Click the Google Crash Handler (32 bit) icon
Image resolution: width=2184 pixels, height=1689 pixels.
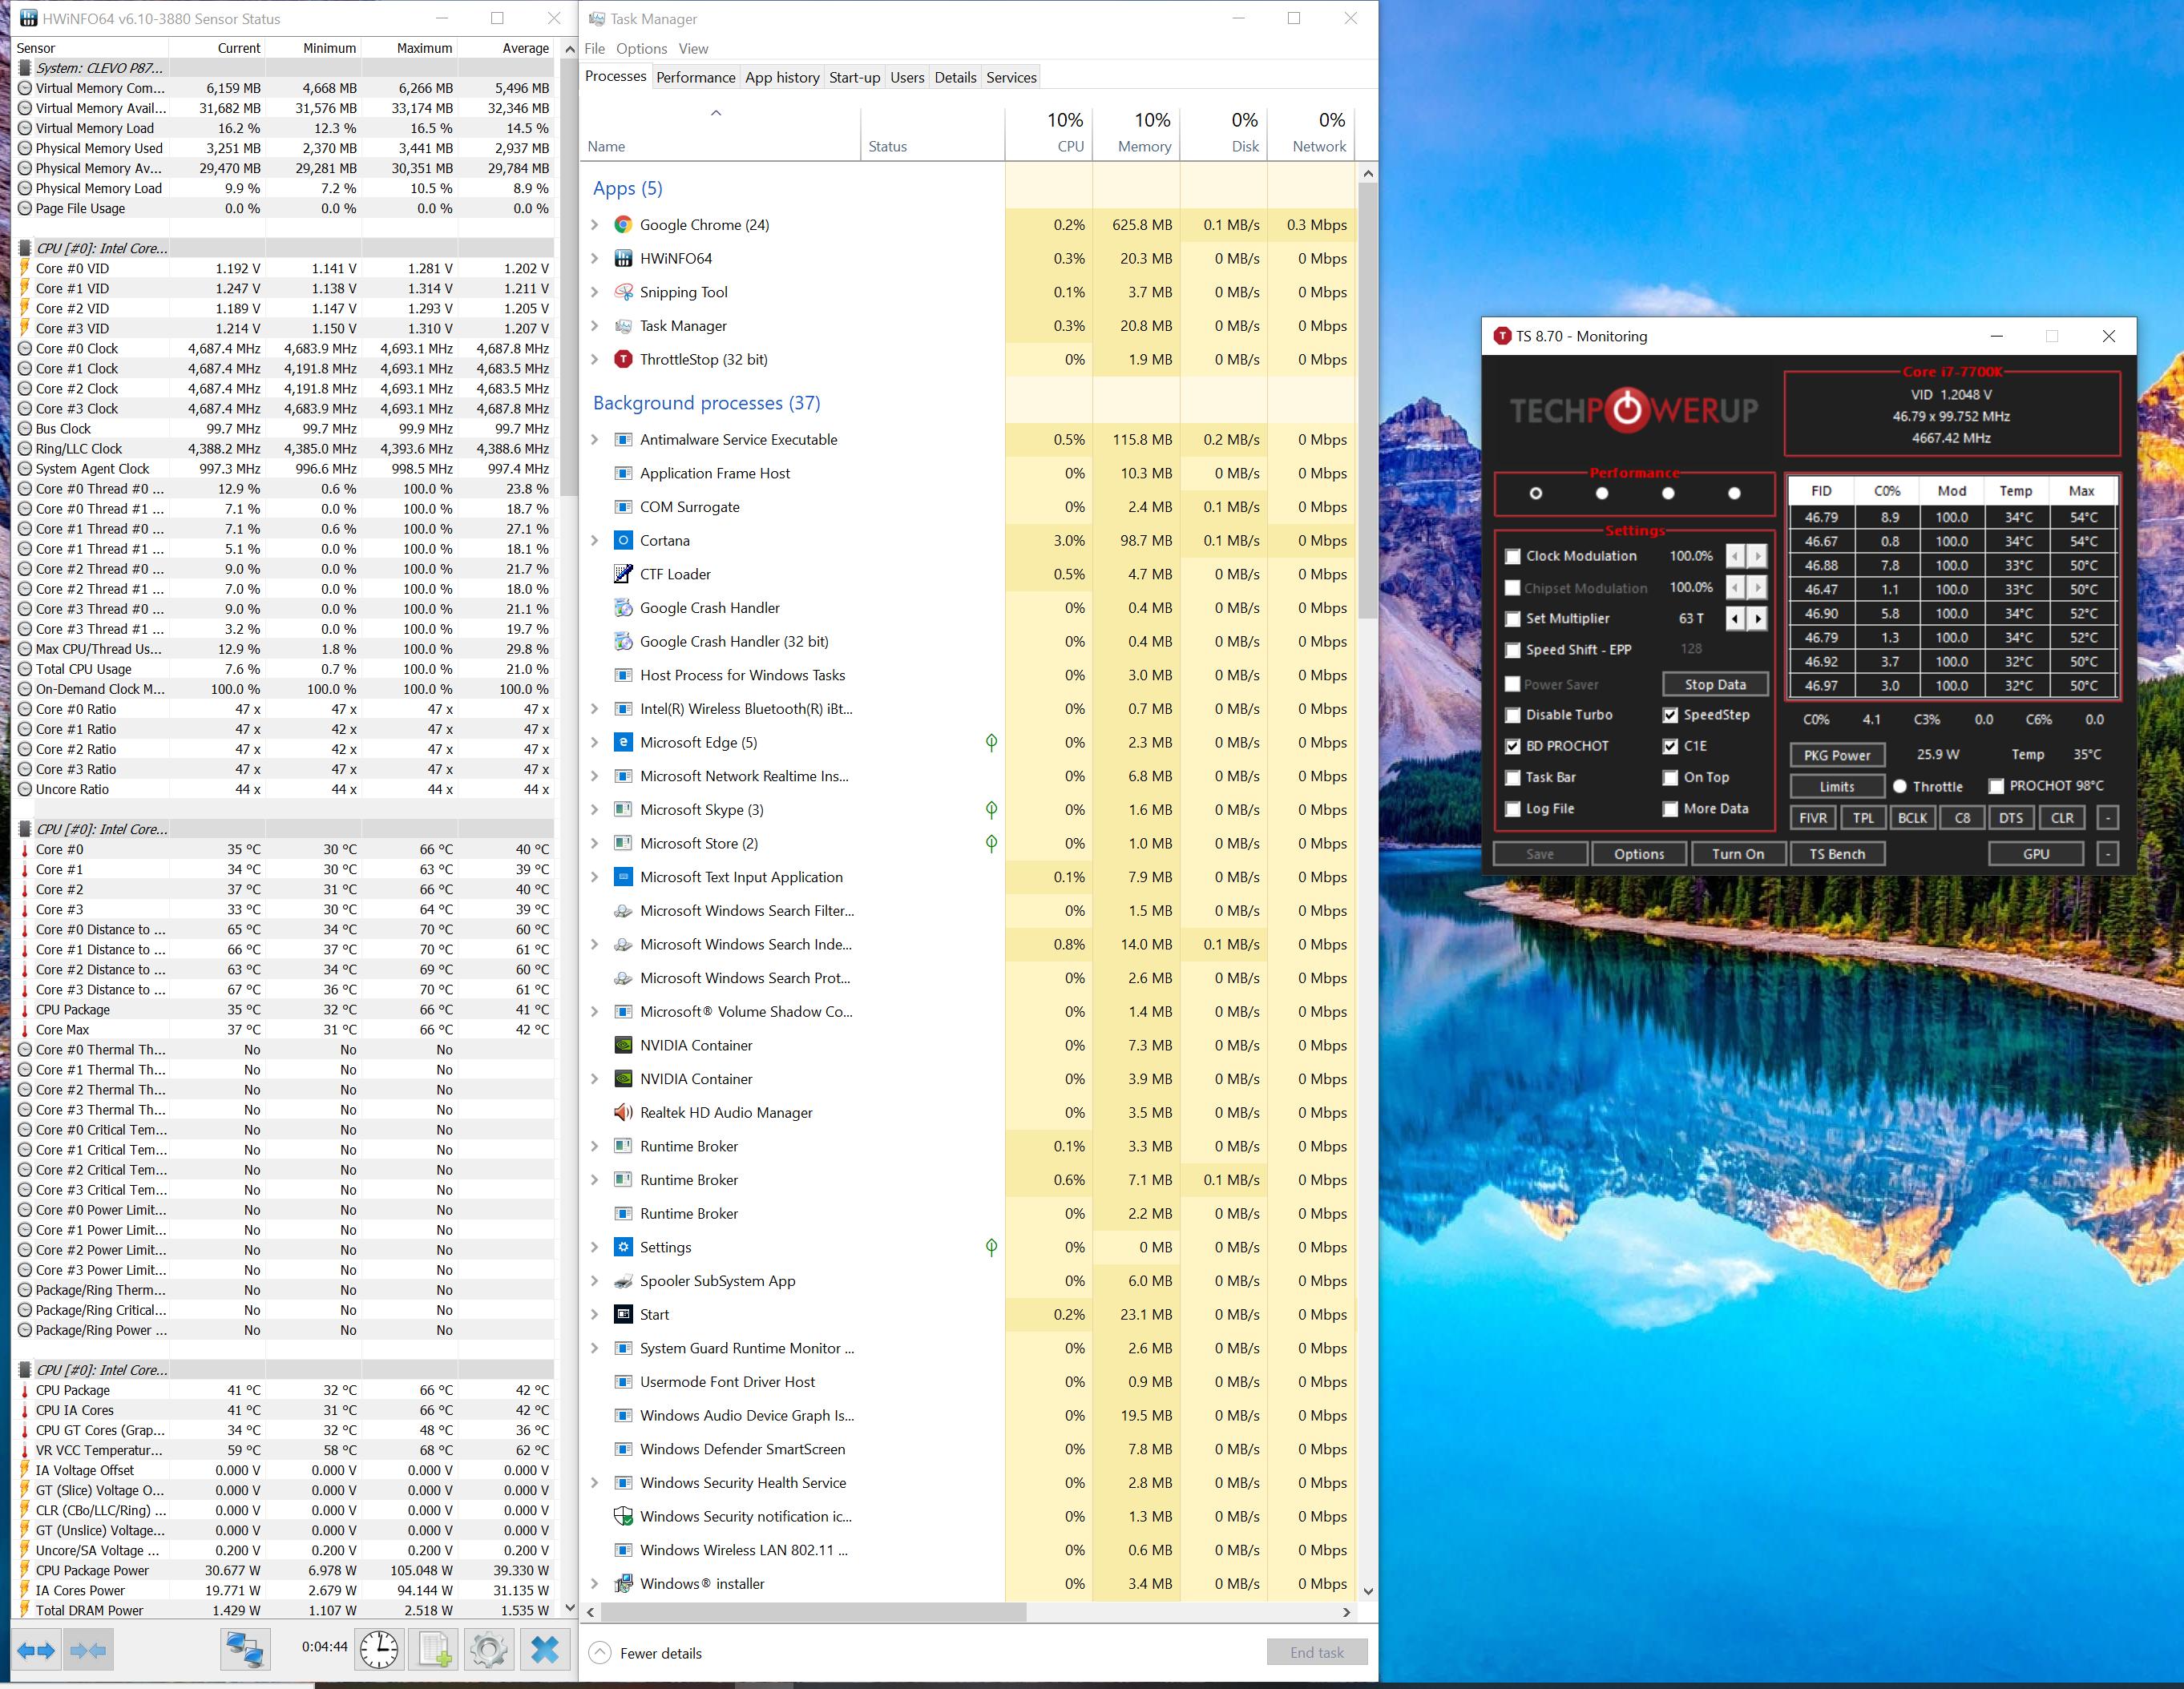[x=623, y=642]
